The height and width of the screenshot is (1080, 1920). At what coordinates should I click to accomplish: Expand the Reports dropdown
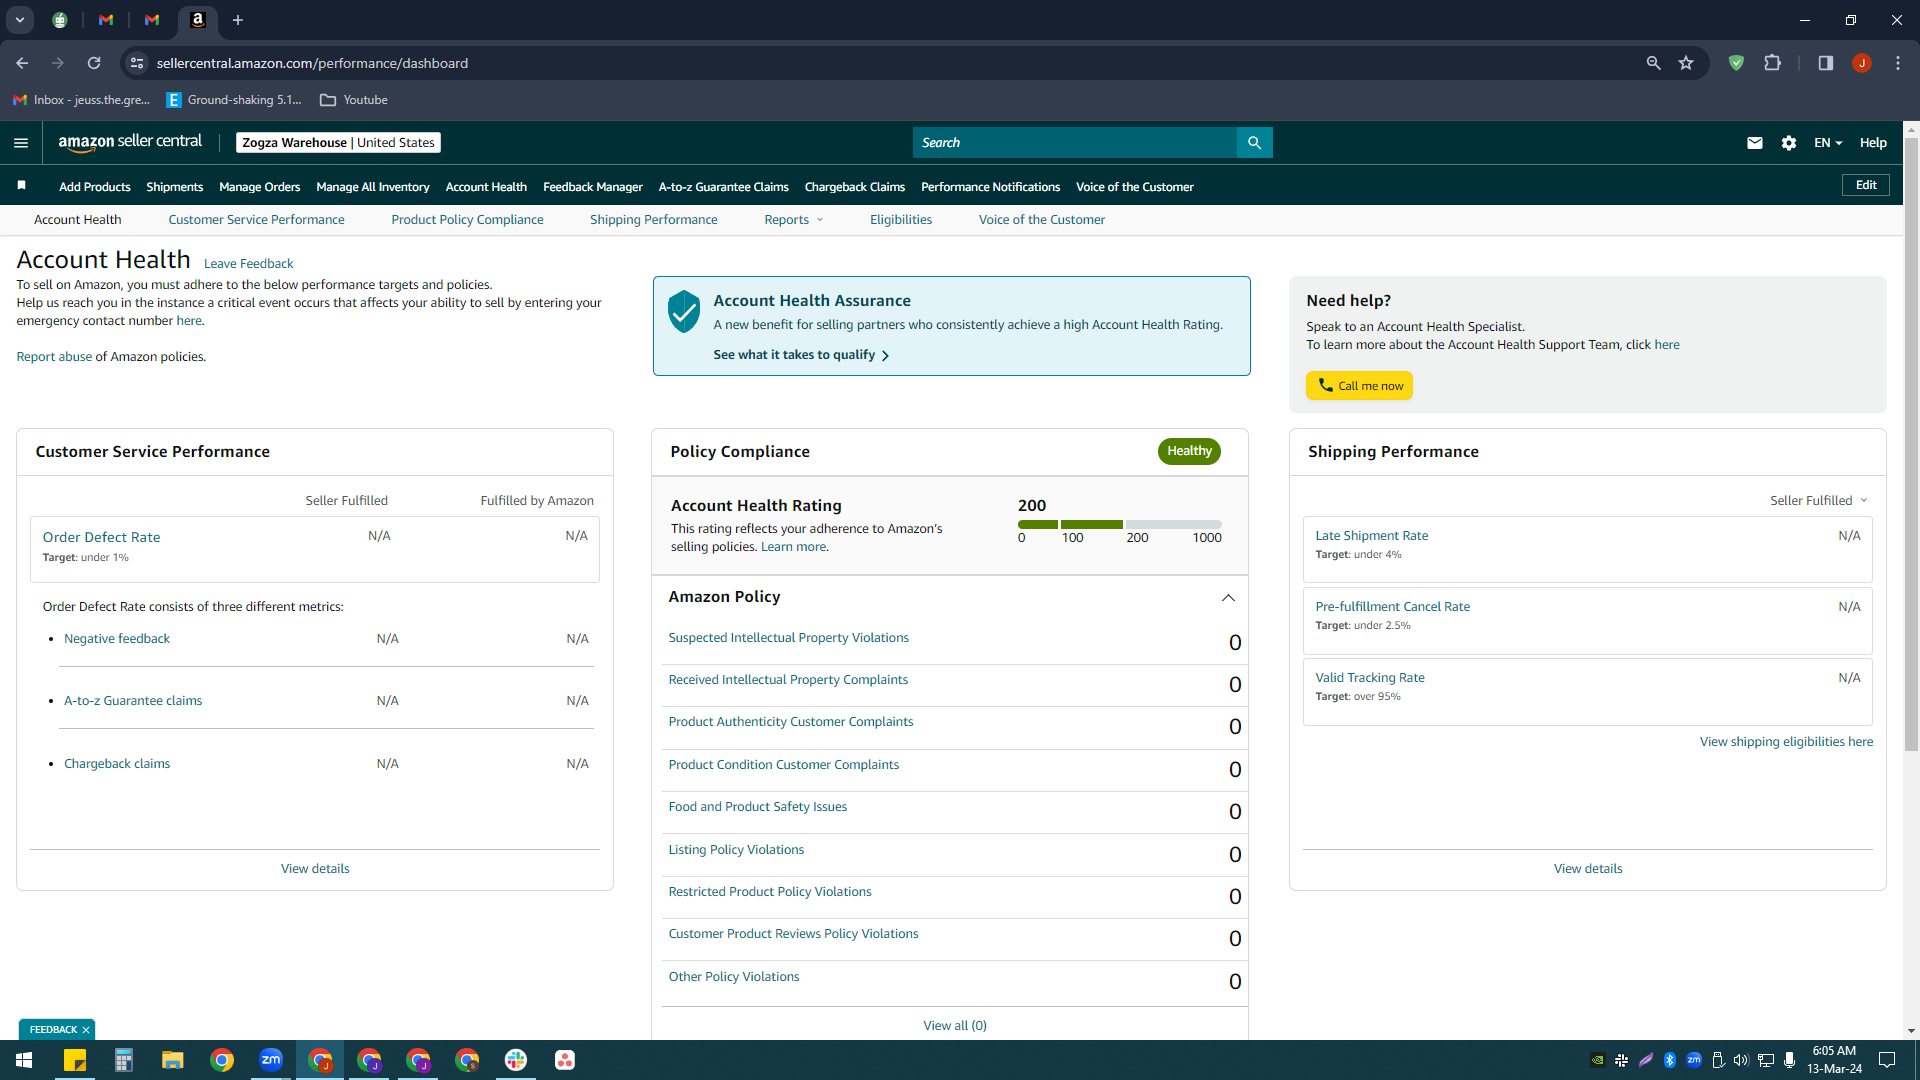coord(794,220)
